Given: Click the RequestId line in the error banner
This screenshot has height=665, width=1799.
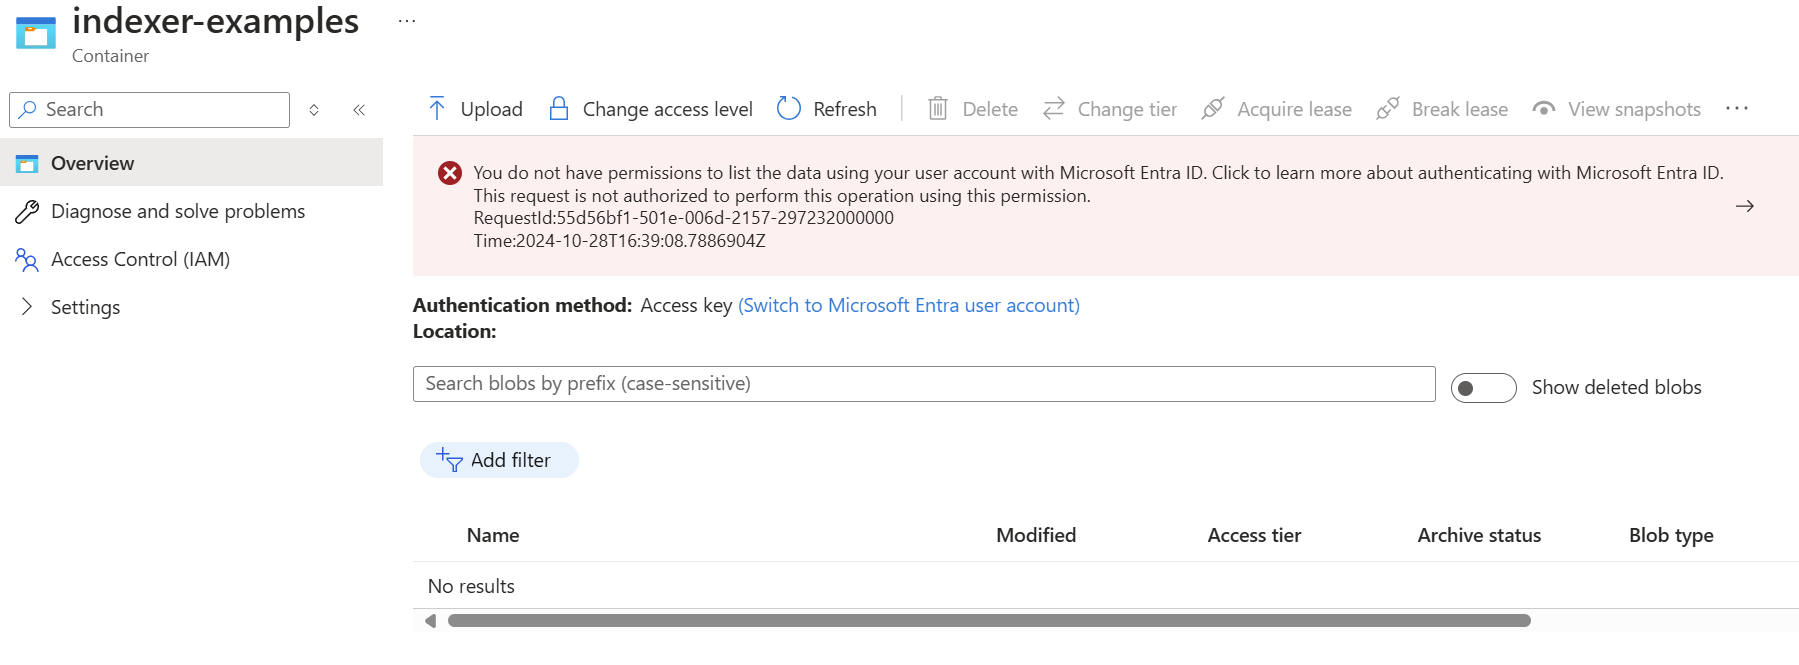Looking at the screenshot, I should [x=683, y=218].
